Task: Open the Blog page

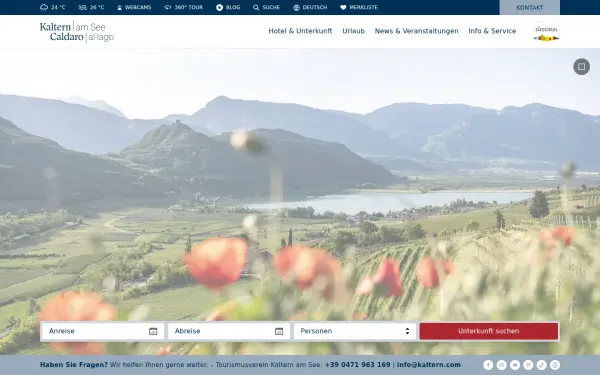Action: pyautogui.click(x=228, y=7)
